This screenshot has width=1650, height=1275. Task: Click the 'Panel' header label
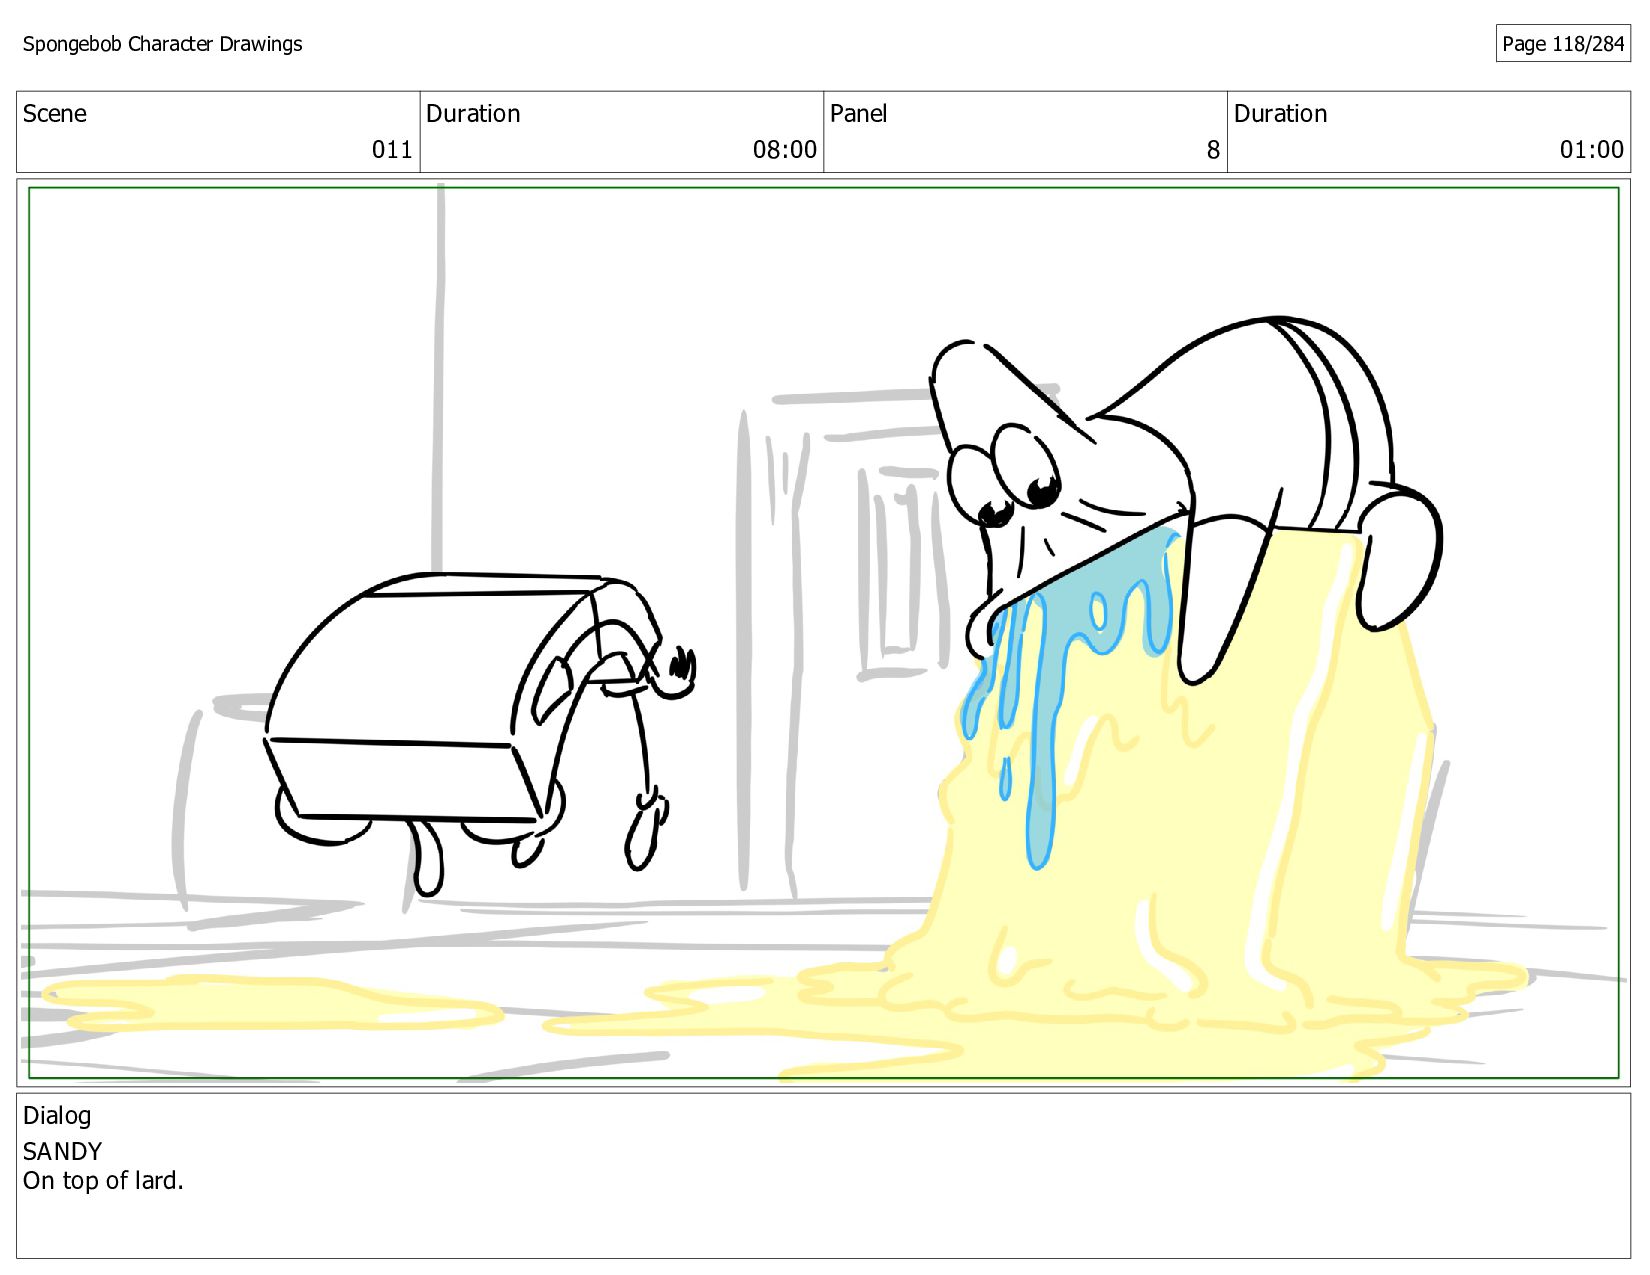click(x=859, y=114)
